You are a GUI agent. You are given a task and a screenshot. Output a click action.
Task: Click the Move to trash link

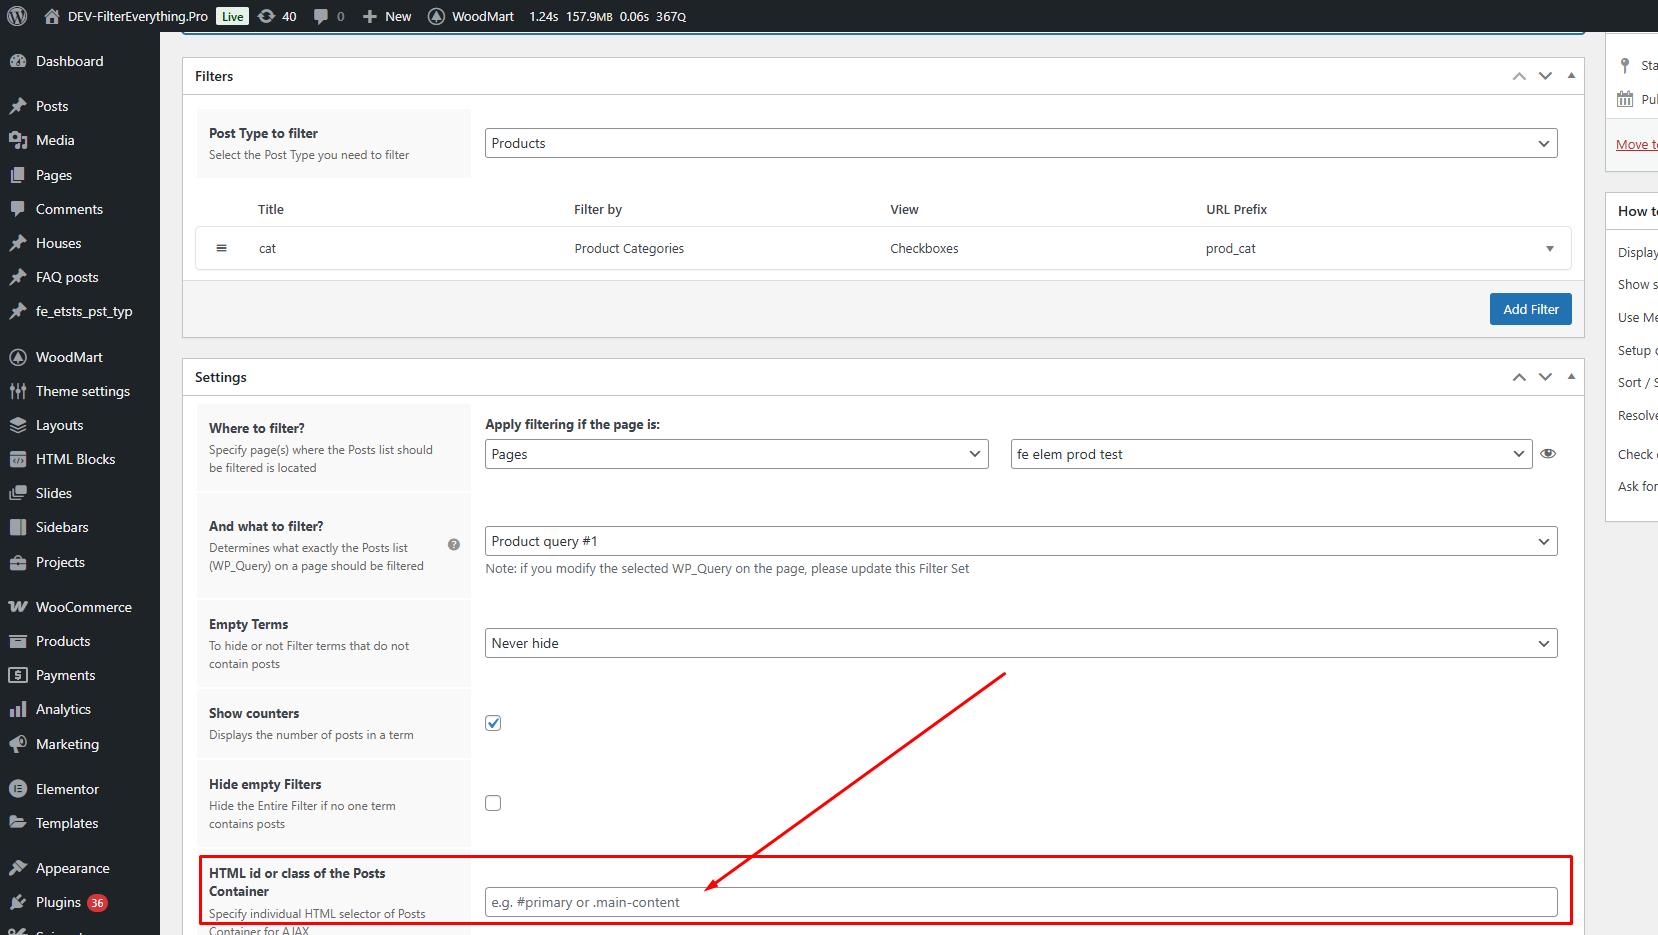point(1636,145)
